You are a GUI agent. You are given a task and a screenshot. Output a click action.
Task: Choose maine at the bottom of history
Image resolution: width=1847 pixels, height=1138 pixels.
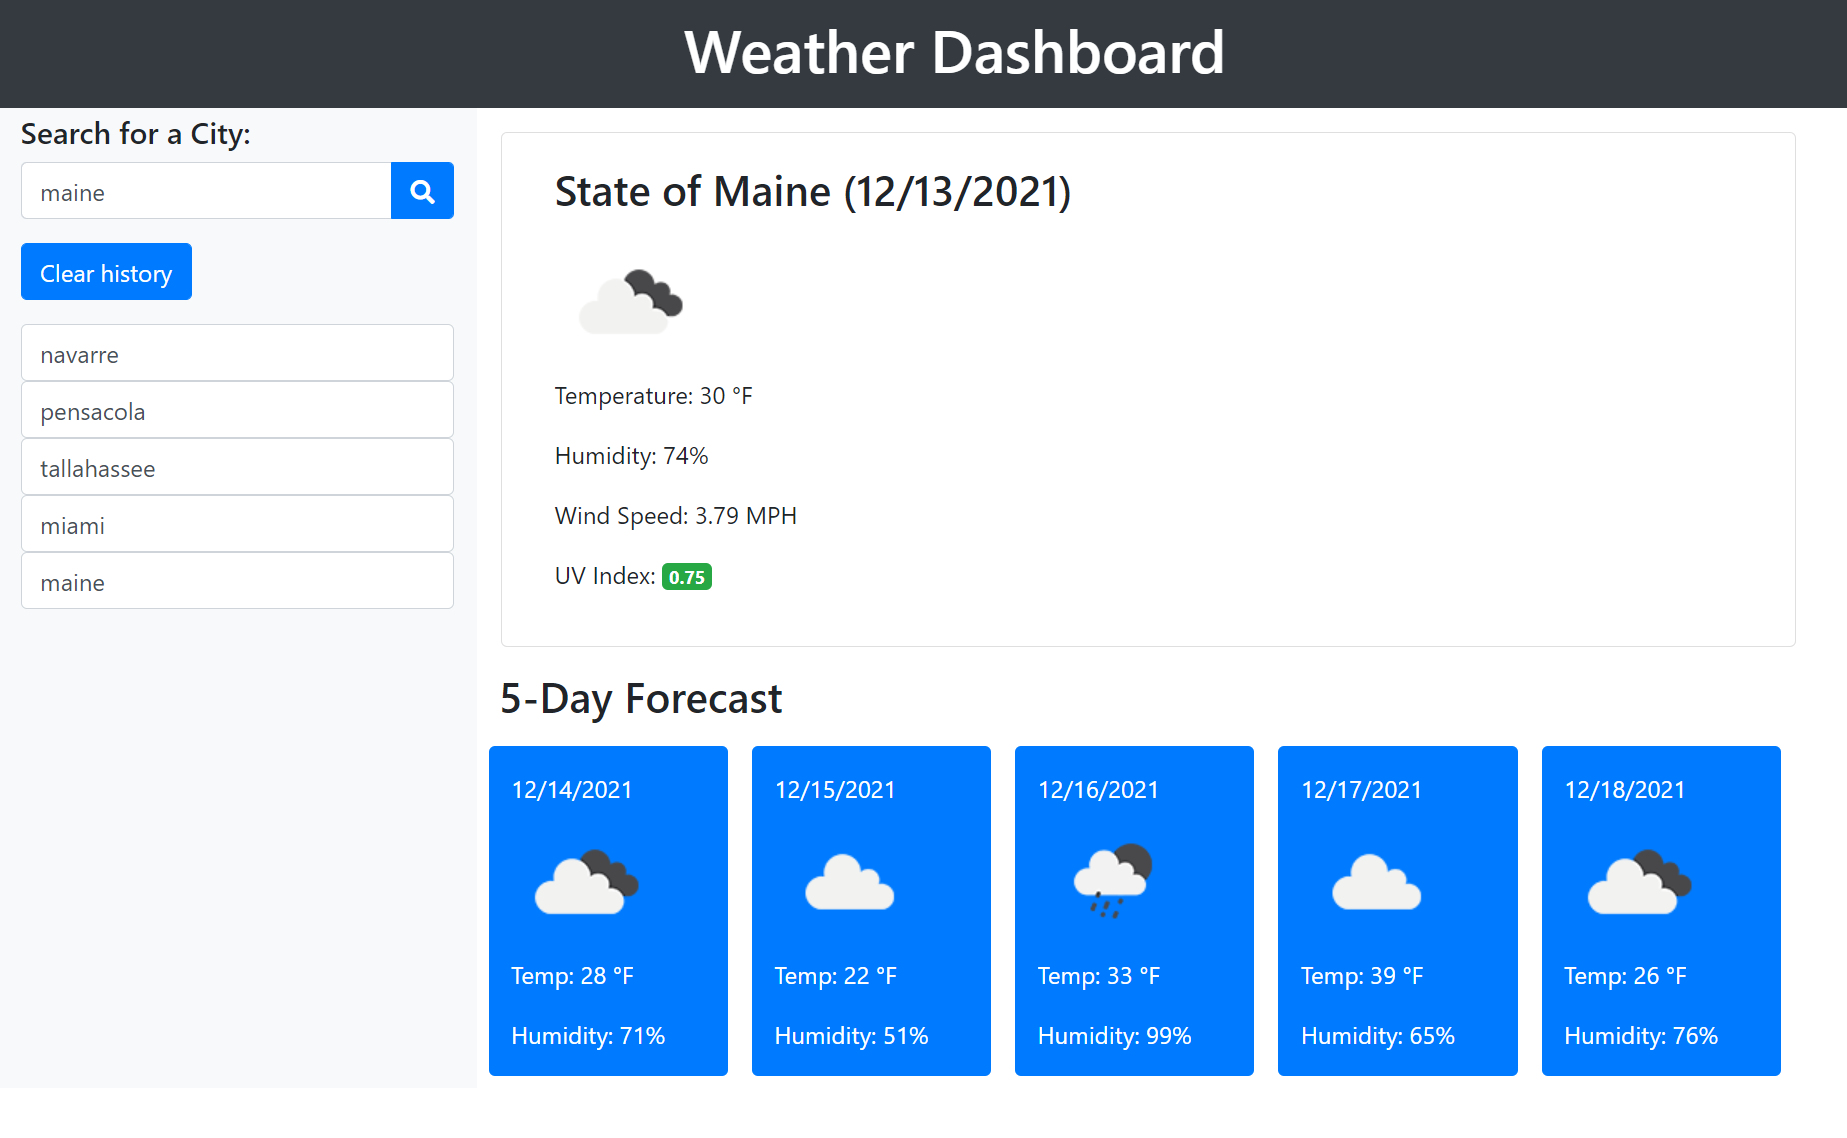point(237,581)
